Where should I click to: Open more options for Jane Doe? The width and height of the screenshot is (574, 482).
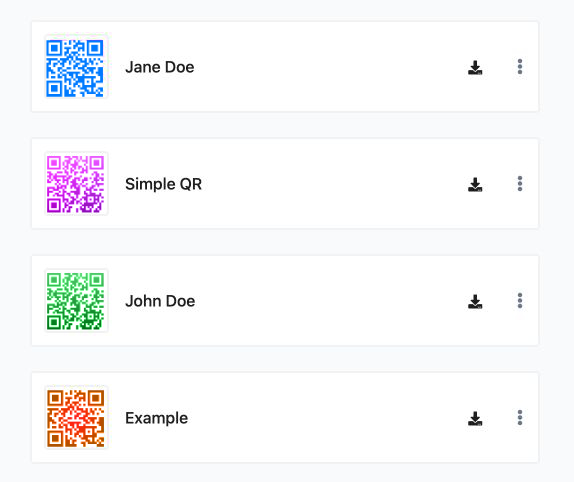(520, 67)
